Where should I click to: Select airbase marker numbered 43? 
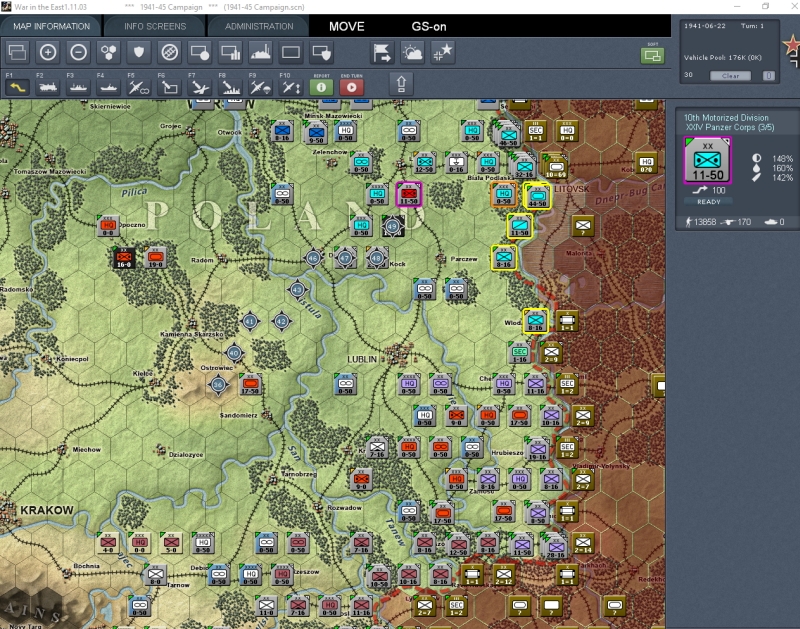(297, 290)
